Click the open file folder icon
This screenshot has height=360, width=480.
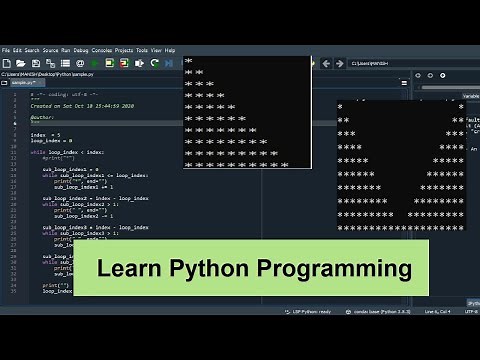[x=21, y=63]
